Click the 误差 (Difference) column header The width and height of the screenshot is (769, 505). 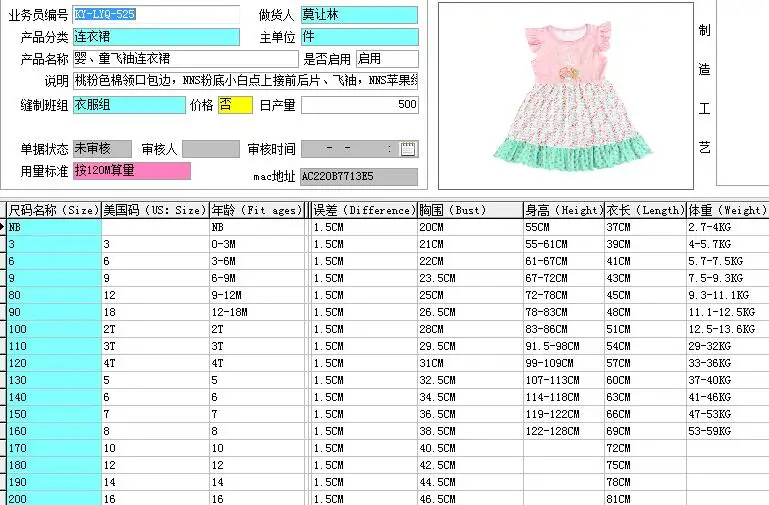click(x=364, y=210)
